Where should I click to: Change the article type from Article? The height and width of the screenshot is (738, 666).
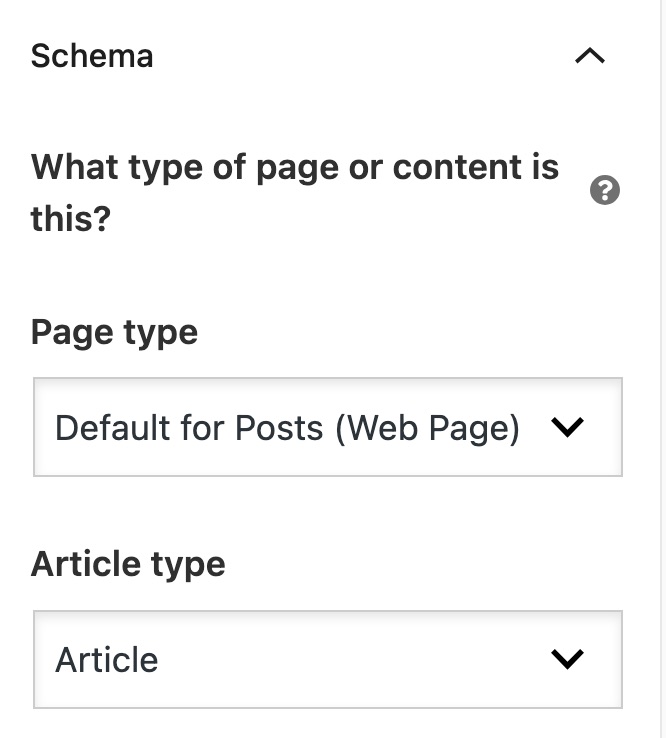328,659
